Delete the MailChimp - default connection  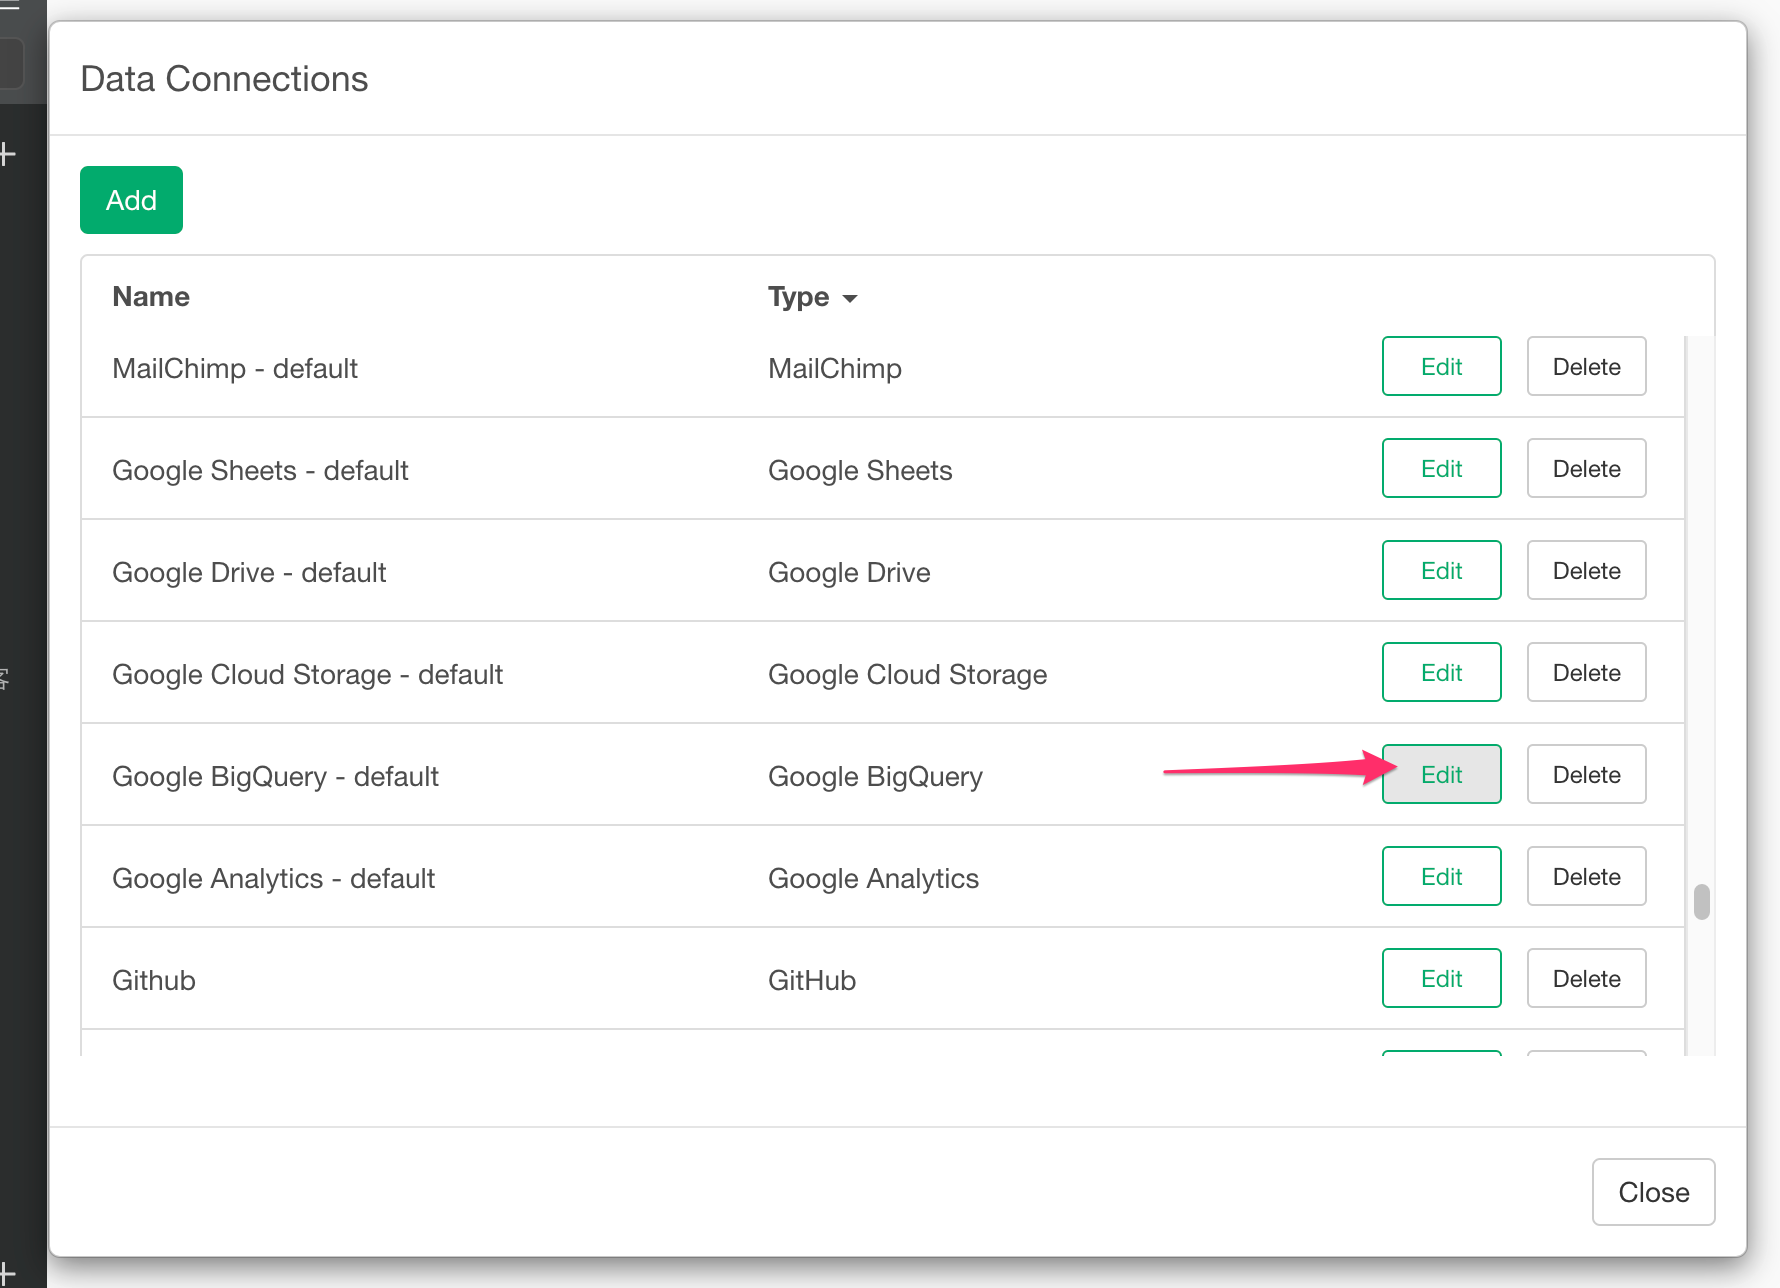(1586, 366)
